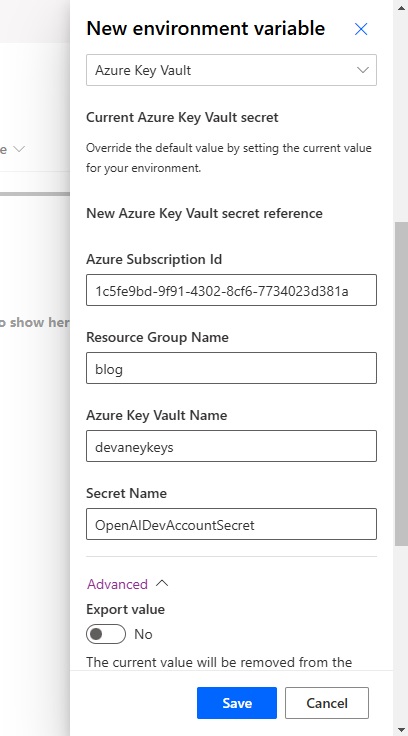
Task: Edit the Azure Key Vault Name field
Action: click(x=231, y=446)
